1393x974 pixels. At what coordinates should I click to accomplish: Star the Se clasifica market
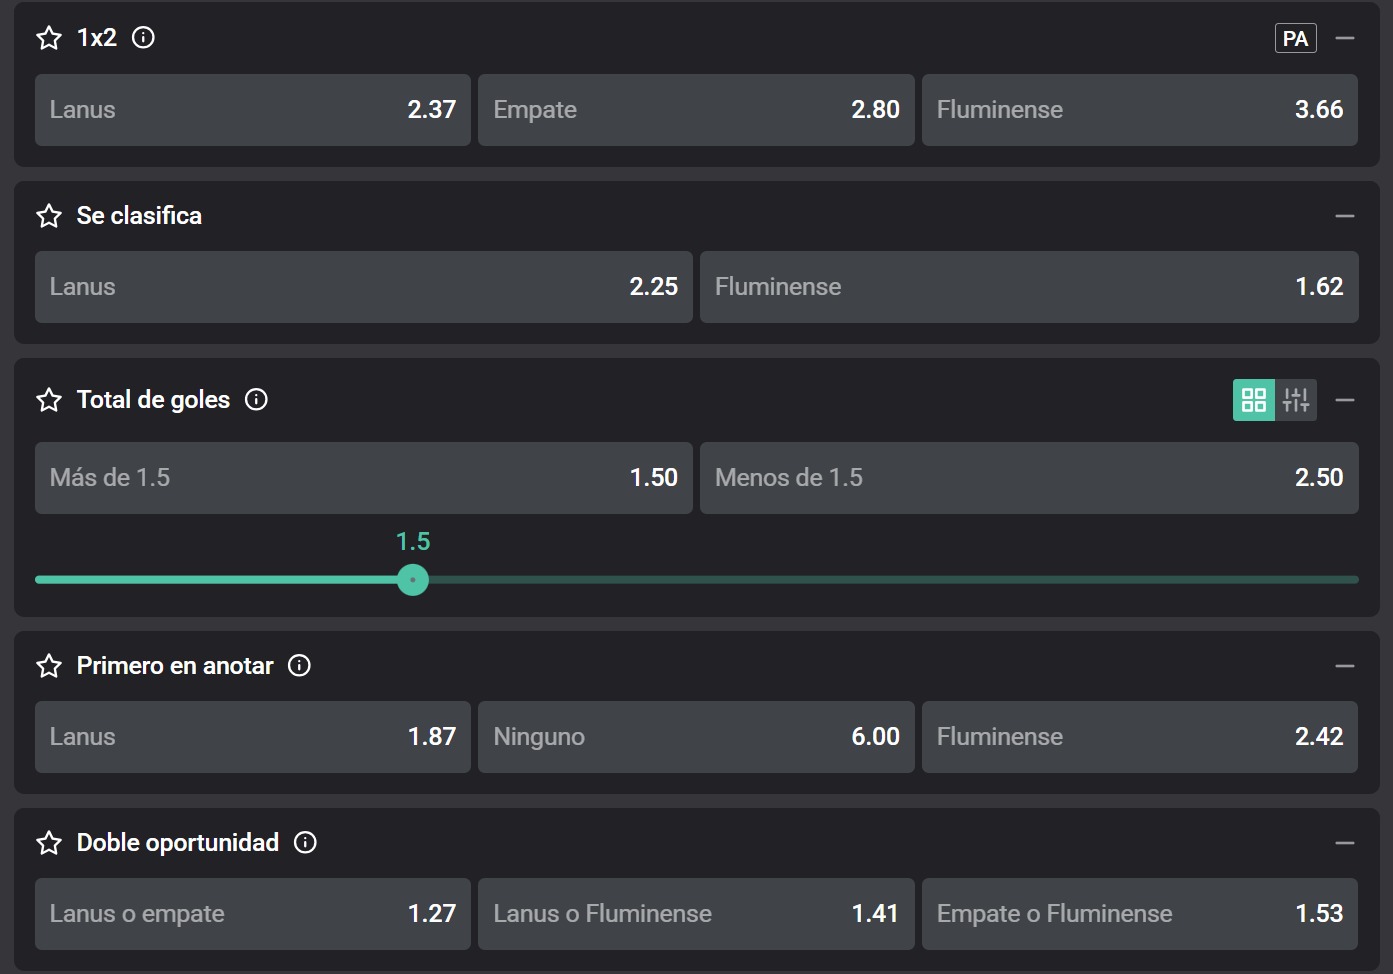click(x=49, y=216)
